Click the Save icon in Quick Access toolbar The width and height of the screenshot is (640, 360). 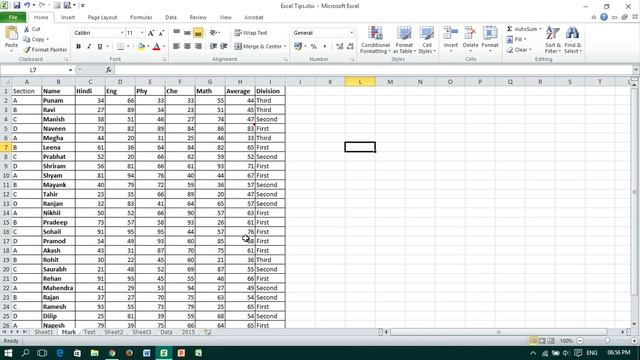pyautogui.click(x=17, y=5)
